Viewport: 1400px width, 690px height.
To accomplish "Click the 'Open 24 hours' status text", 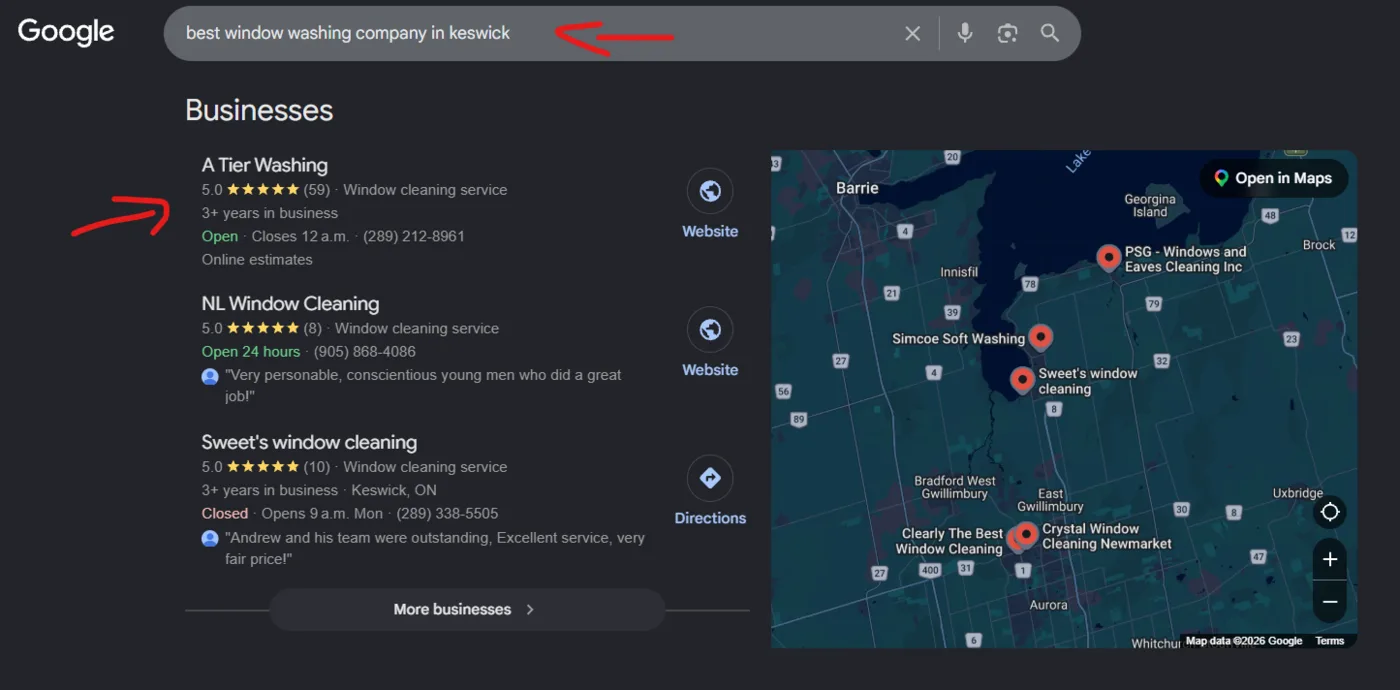I will tap(251, 352).
